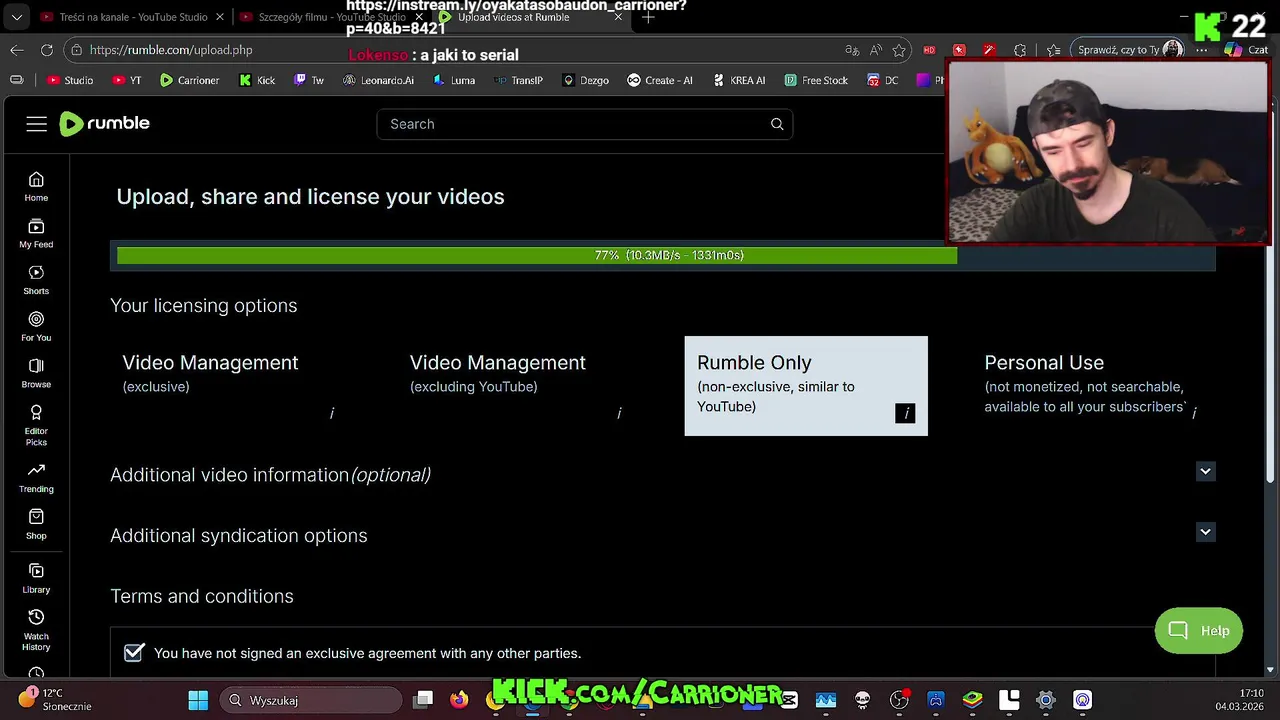Open the Help chat button
Viewport: 1280px width, 720px height.
tap(1198, 630)
